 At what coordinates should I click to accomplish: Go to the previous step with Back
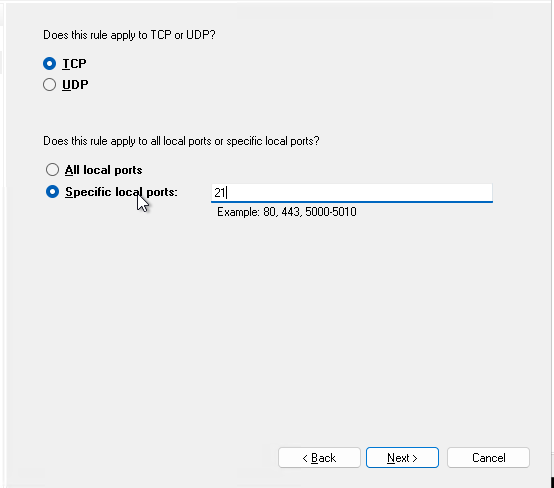tap(319, 458)
